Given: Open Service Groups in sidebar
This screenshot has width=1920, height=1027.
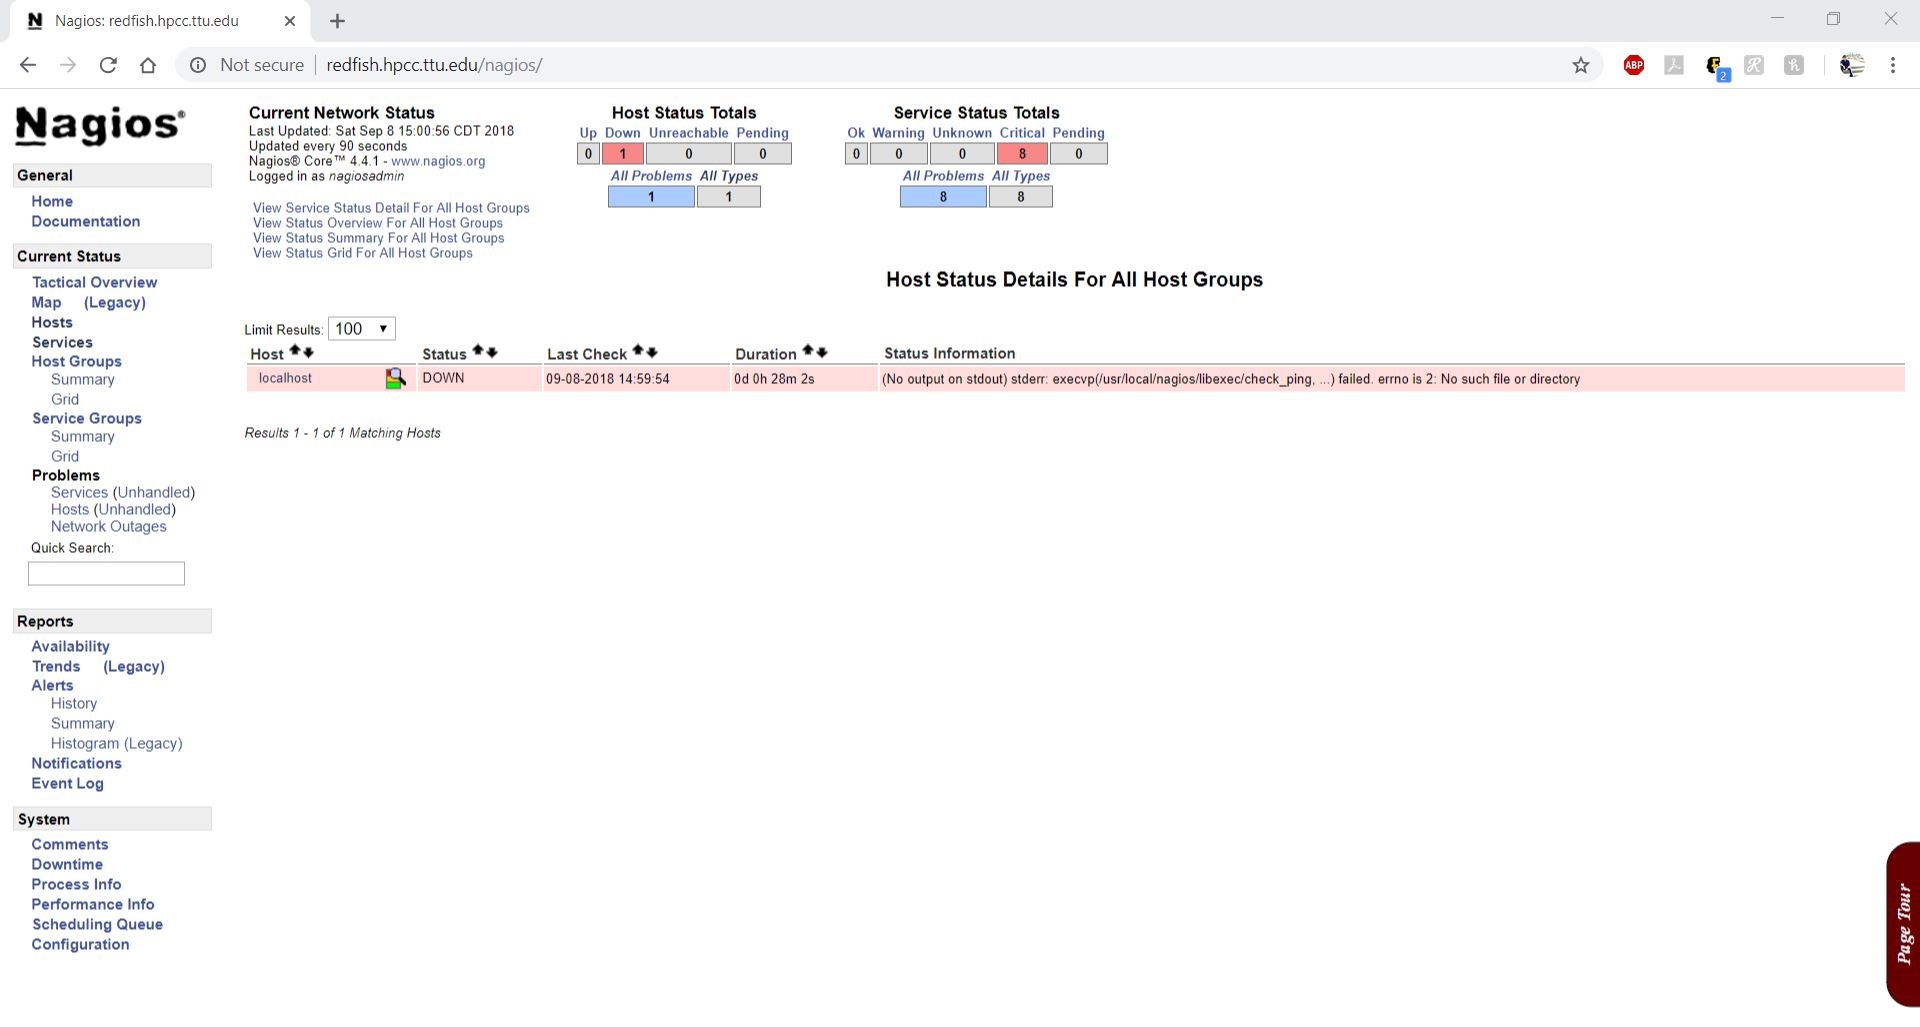Looking at the screenshot, I should [87, 418].
